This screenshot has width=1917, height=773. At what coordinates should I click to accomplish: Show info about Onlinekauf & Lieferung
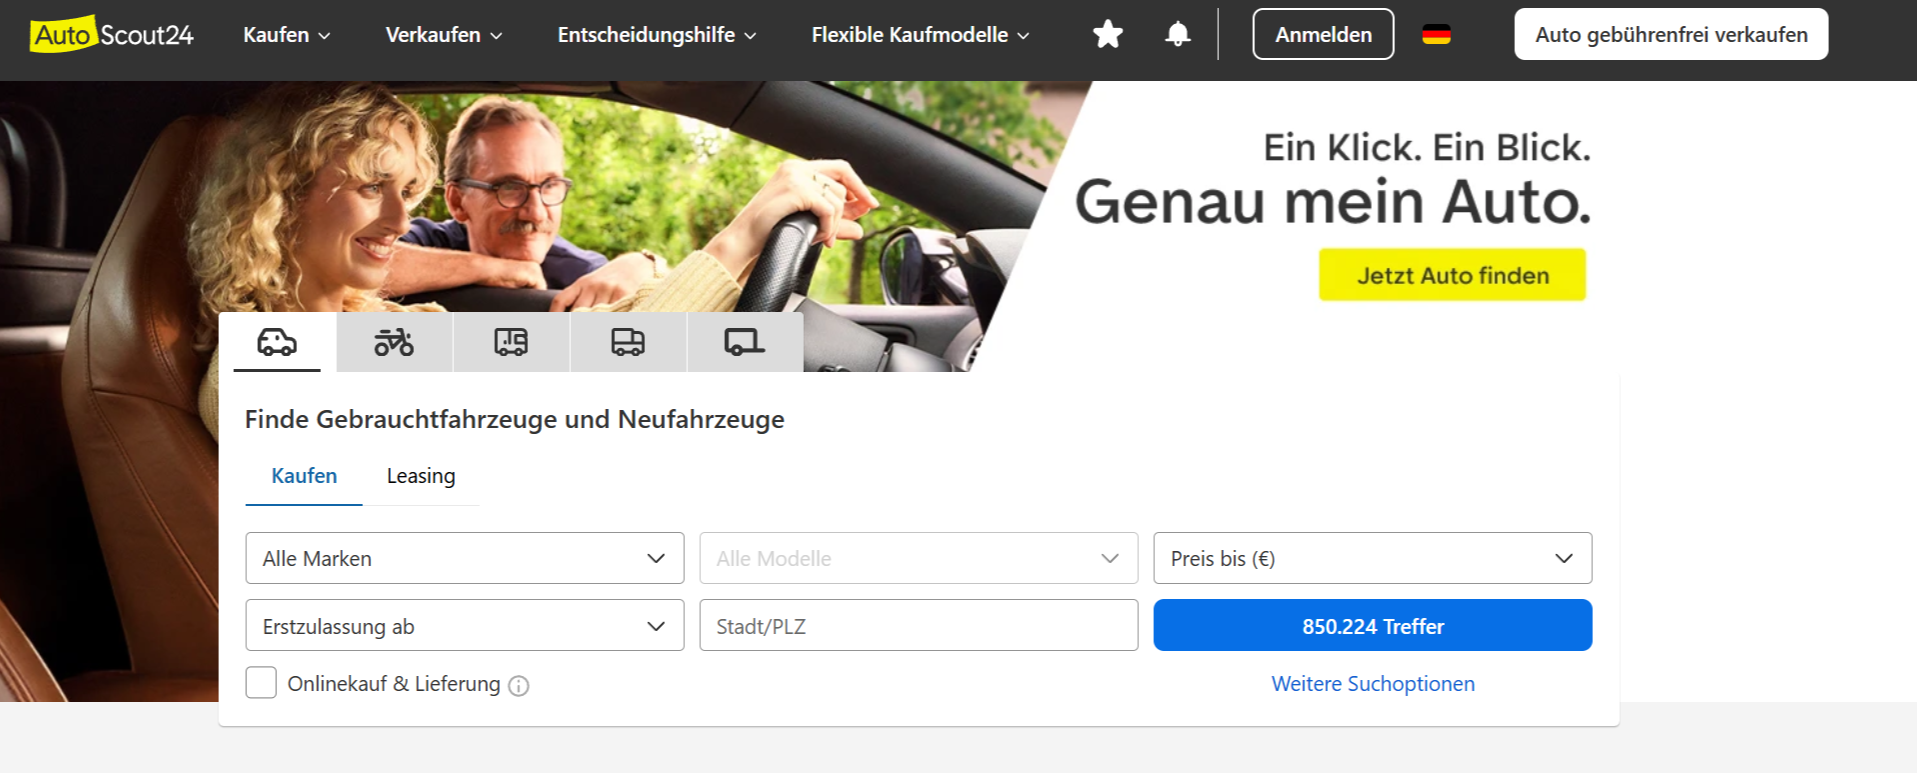(518, 685)
